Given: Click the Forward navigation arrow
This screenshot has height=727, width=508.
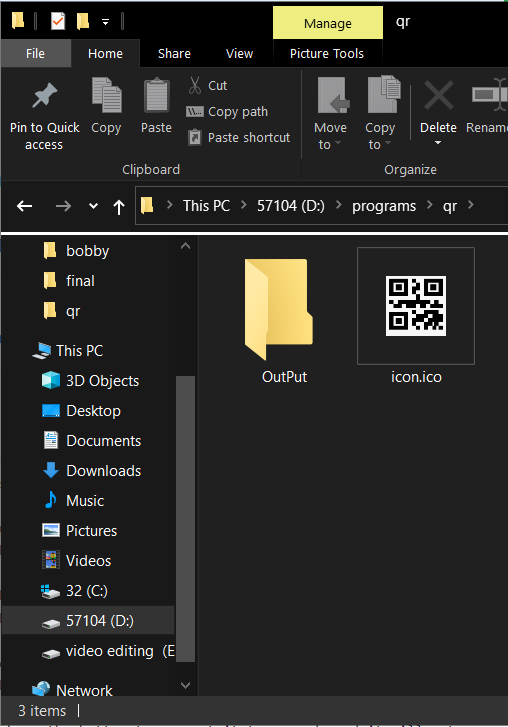Looking at the screenshot, I should point(63,206).
